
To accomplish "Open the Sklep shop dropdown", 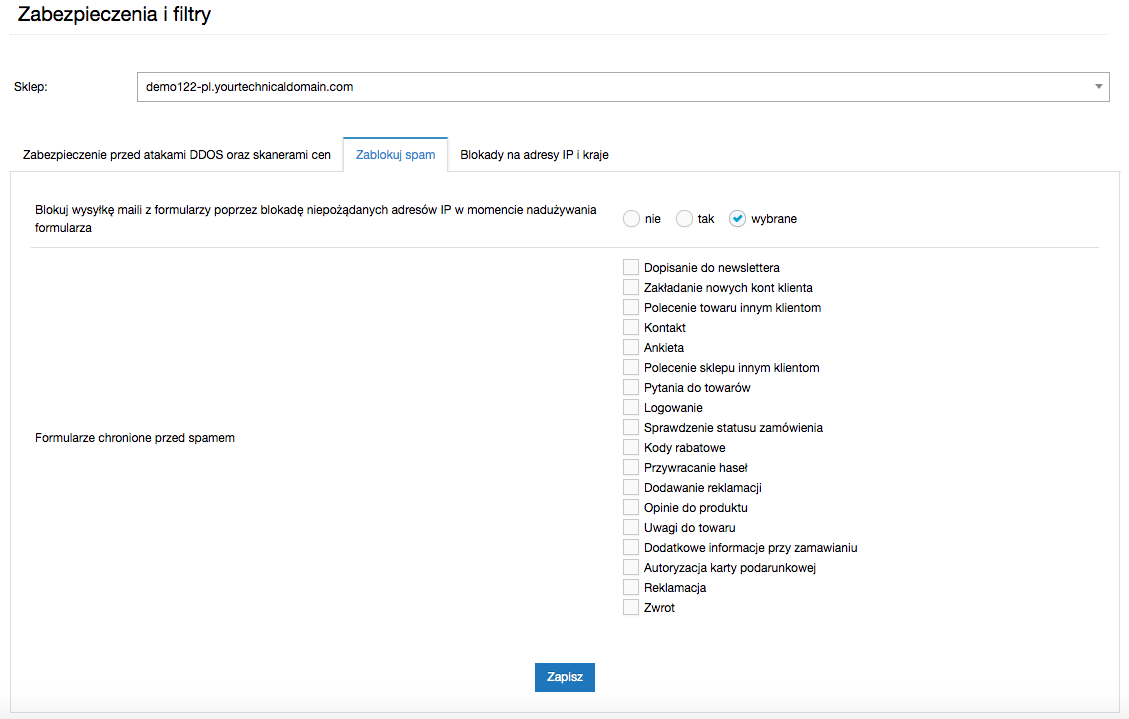I will coord(620,87).
